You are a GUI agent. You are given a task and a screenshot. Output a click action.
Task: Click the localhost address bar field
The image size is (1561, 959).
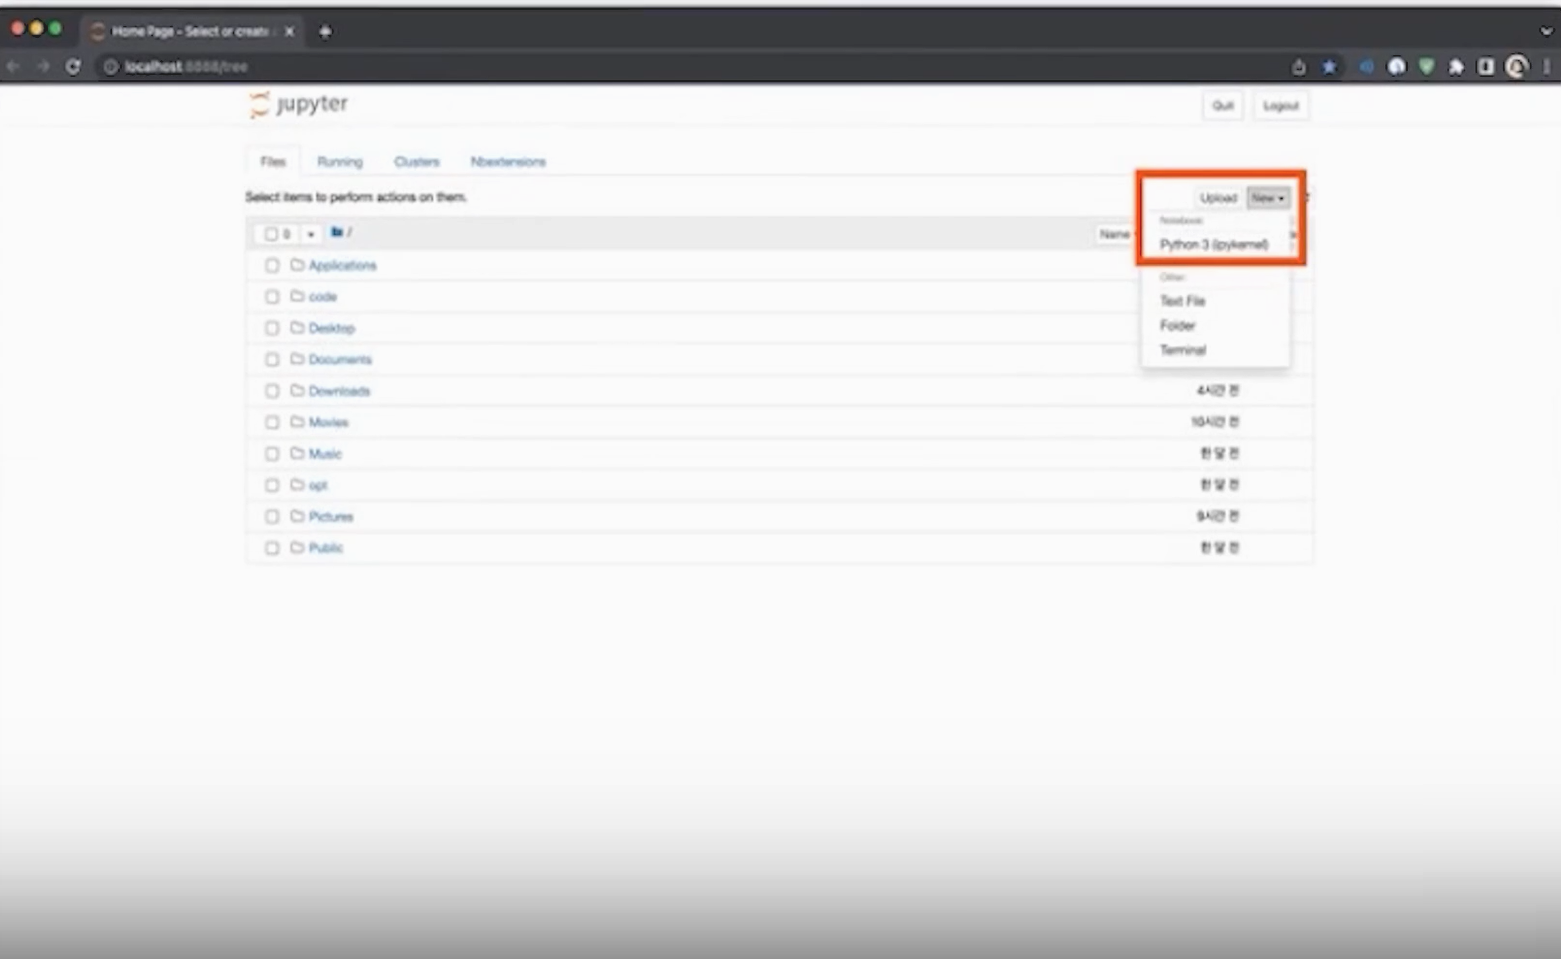coord(690,66)
